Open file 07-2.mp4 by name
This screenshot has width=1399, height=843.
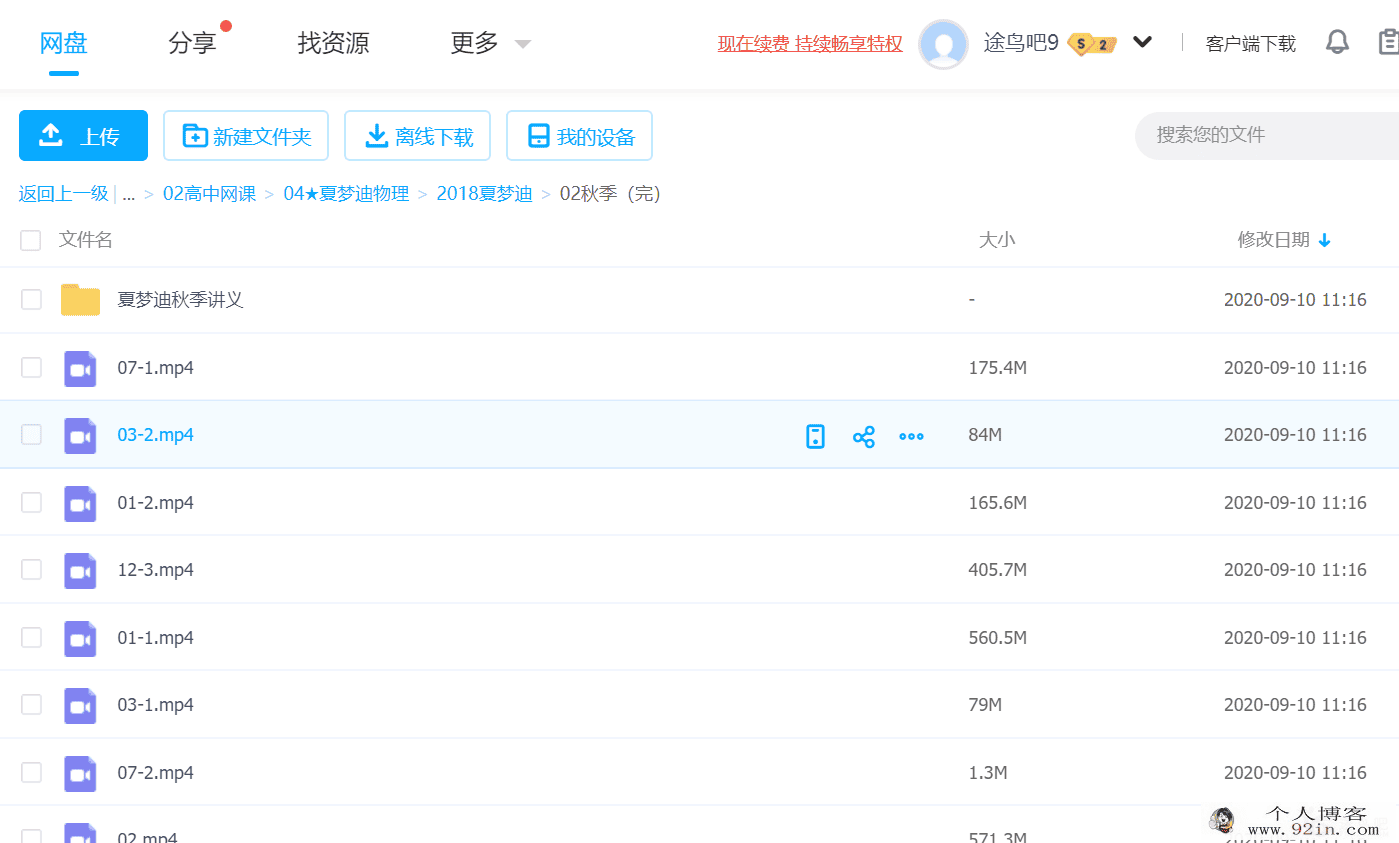[x=155, y=773]
